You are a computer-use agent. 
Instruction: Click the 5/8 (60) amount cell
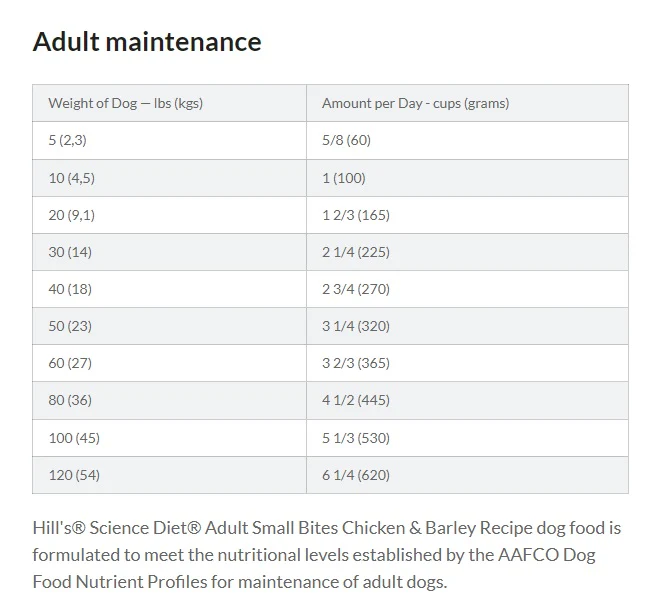click(x=467, y=140)
